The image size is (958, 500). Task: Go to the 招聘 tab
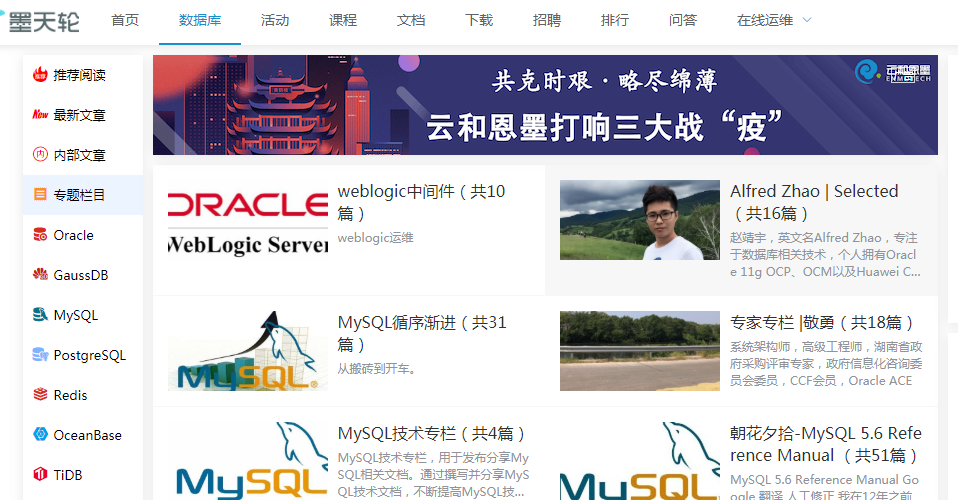pos(547,20)
